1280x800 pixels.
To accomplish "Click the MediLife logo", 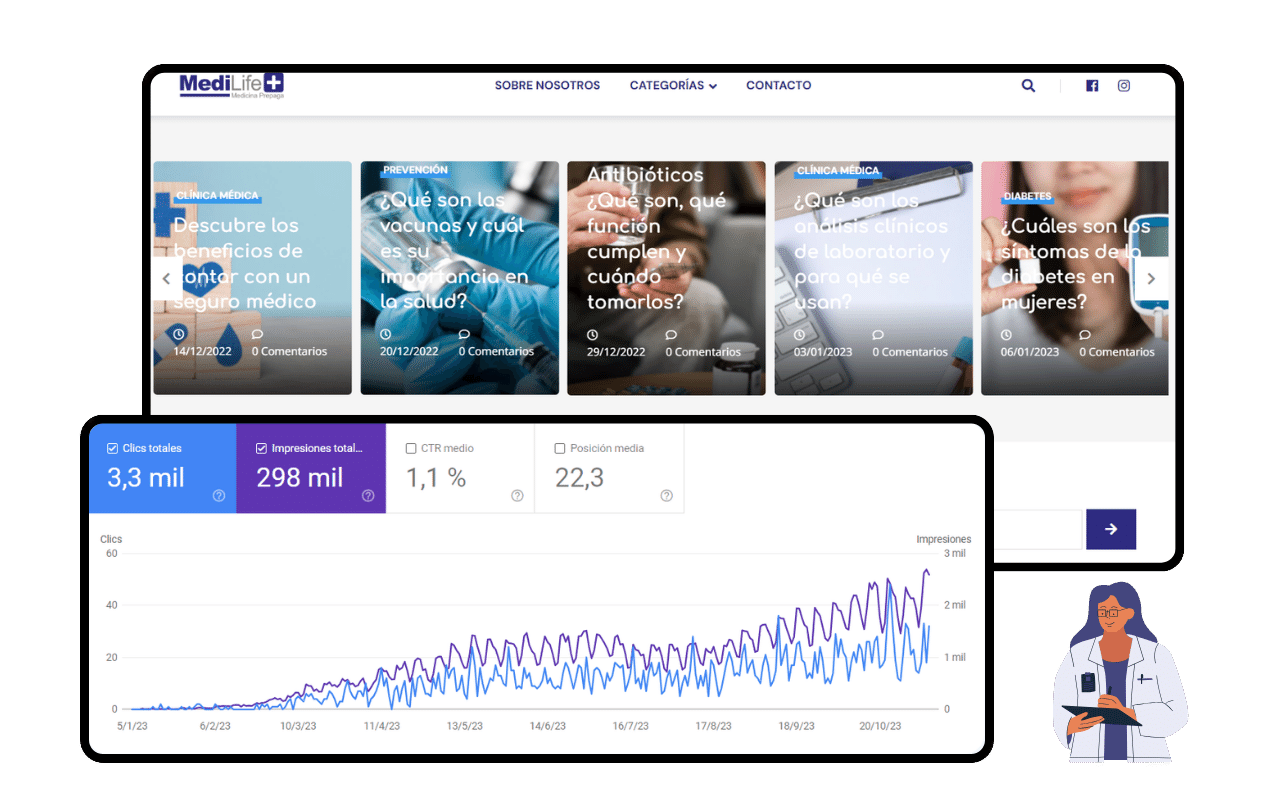I will (x=232, y=86).
